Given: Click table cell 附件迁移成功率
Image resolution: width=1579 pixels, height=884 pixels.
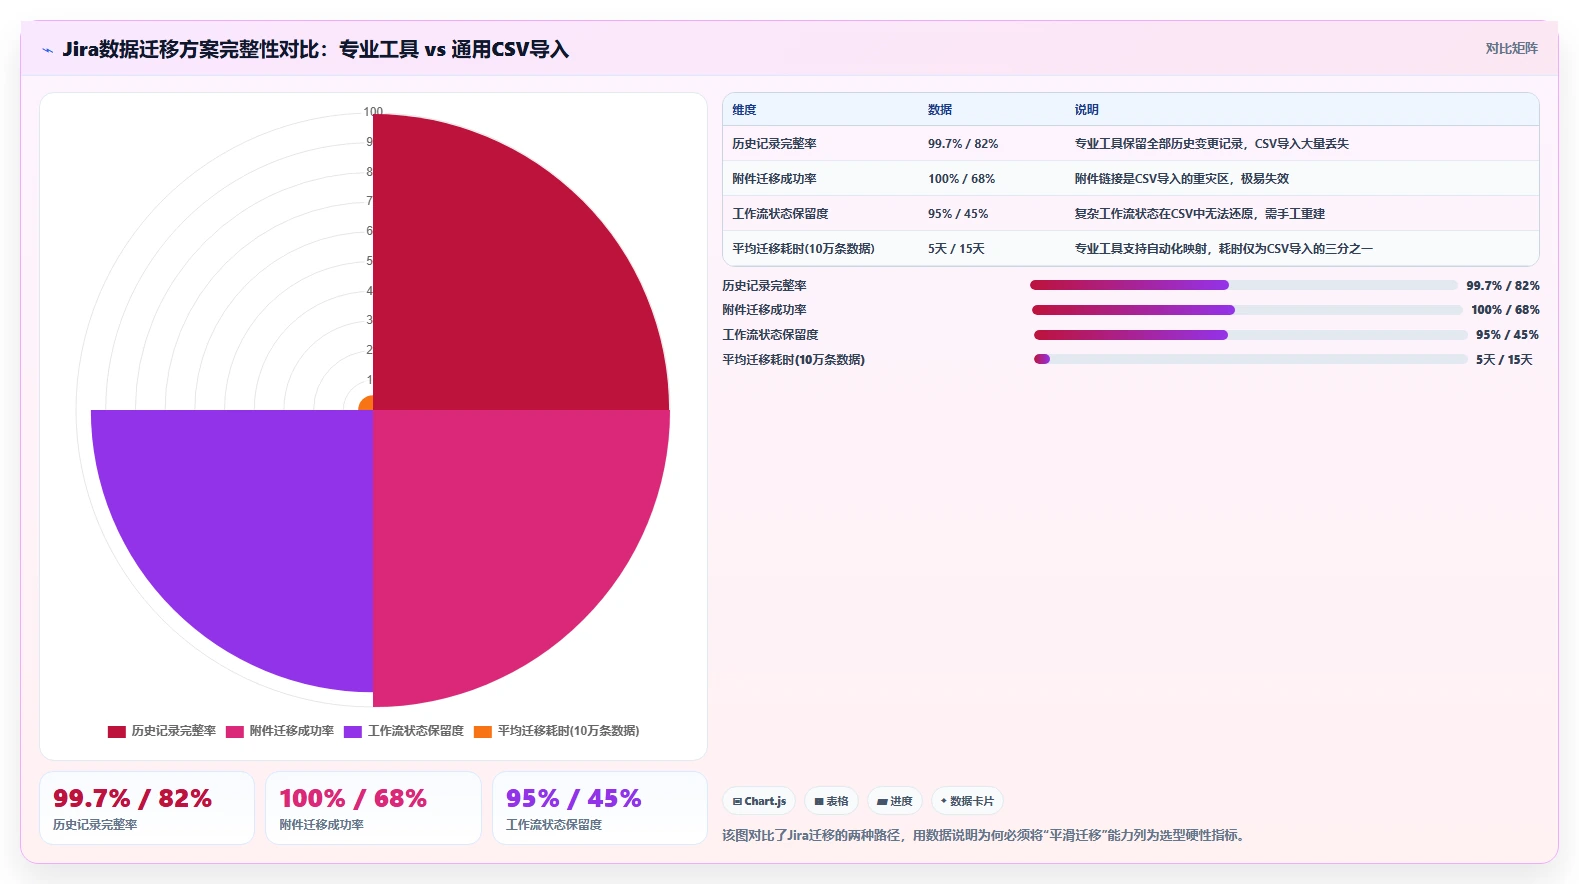Looking at the screenshot, I should [774, 179].
